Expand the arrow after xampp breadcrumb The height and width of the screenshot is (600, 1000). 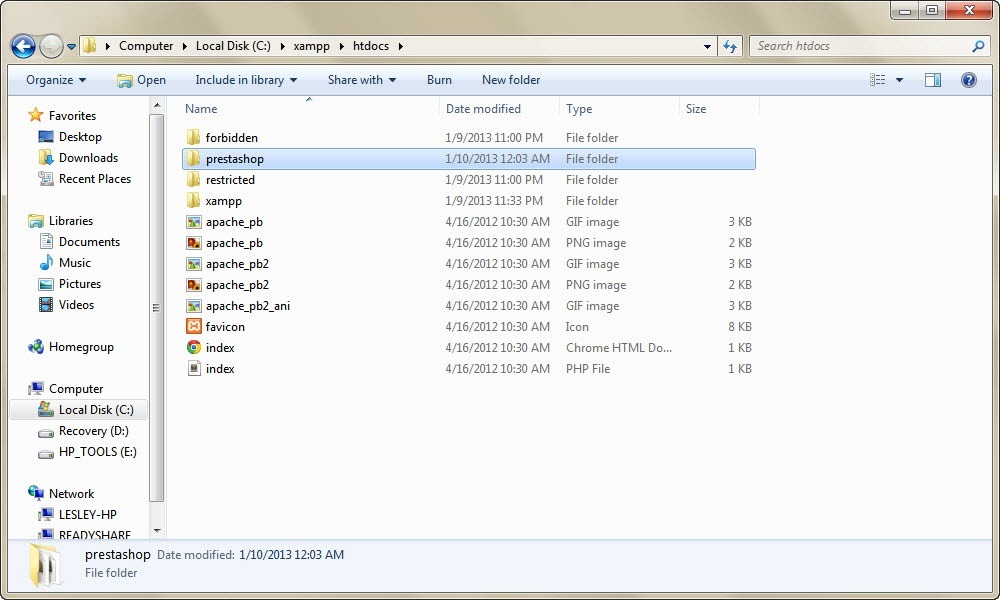tap(341, 46)
